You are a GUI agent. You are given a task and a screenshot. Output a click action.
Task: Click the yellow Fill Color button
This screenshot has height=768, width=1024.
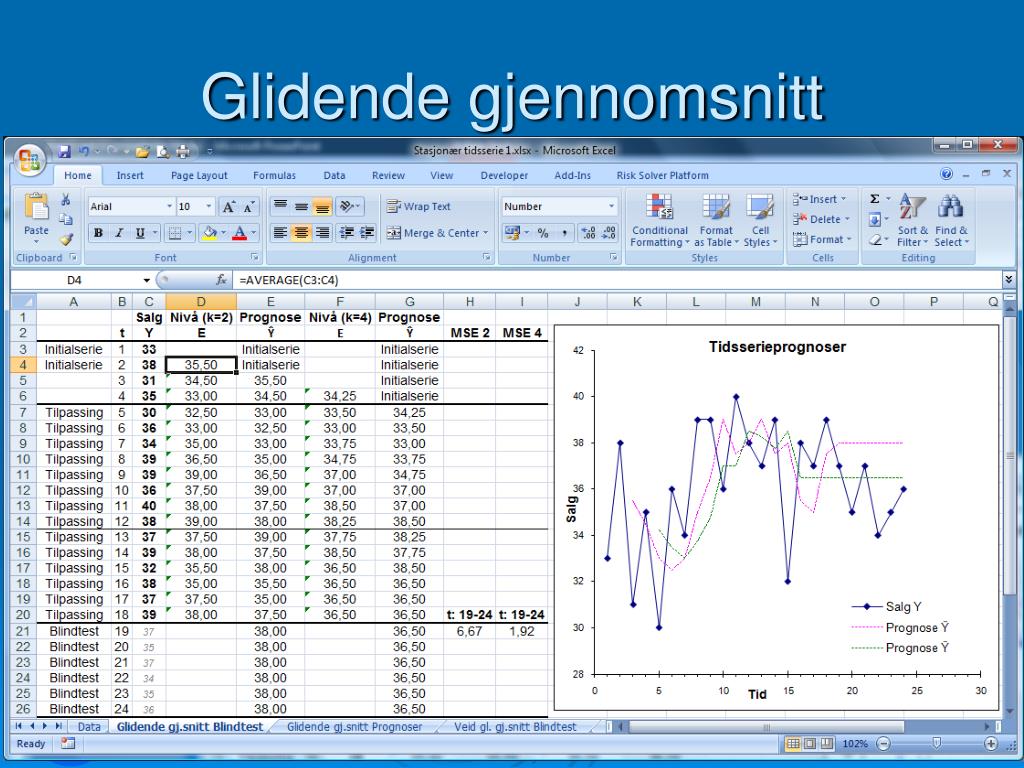(210, 233)
